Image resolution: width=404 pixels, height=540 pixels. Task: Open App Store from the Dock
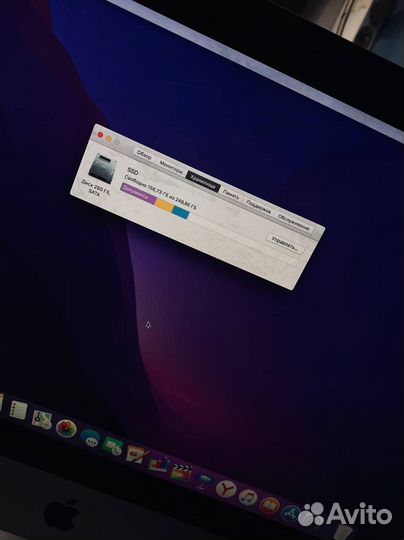click(x=290, y=513)
